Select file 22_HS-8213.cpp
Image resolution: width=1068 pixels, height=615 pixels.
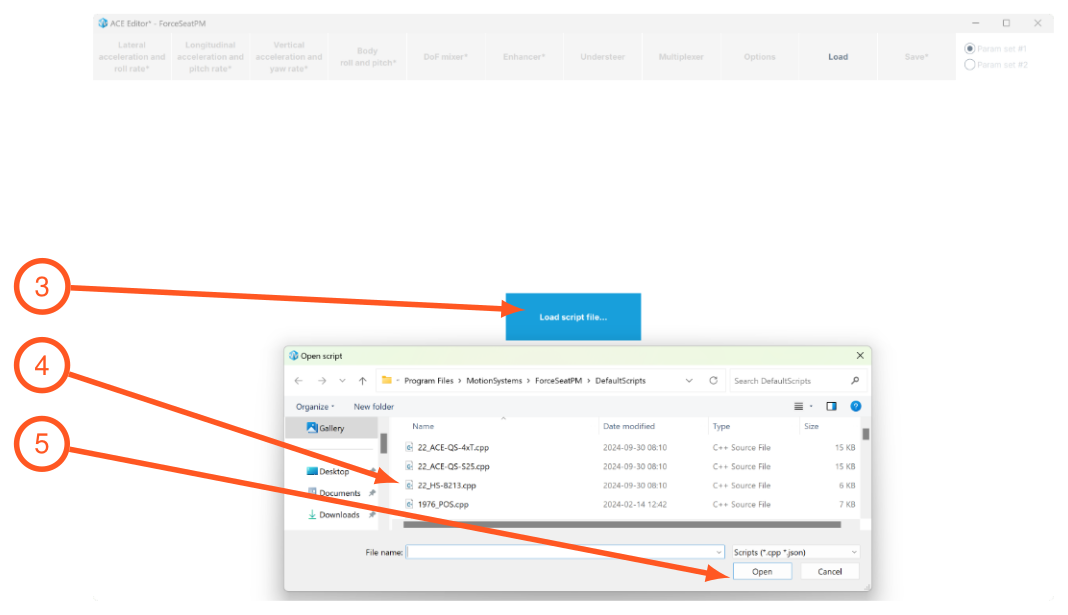(x=447, y=486)
